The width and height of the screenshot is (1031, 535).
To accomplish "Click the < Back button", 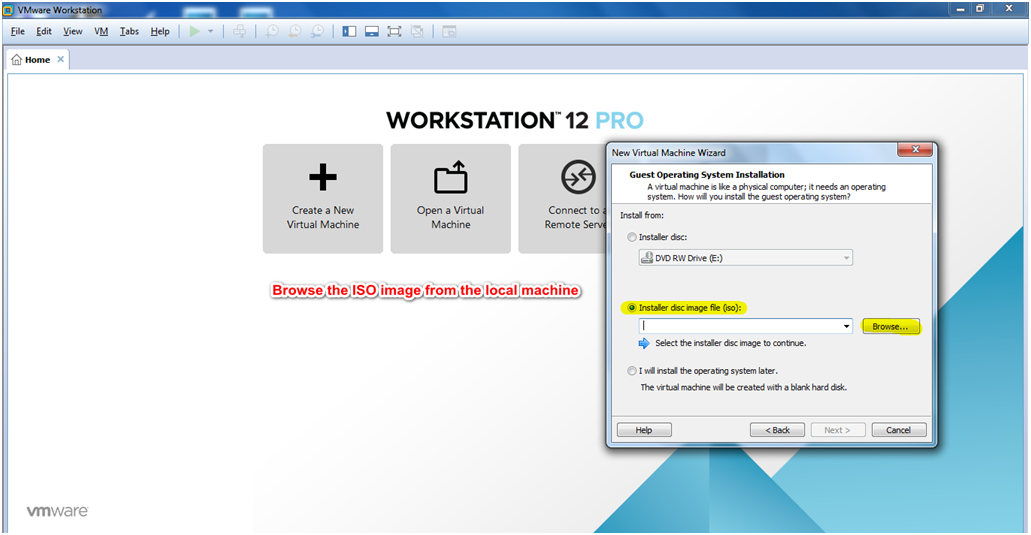I will pyautogui.click(x=777, y=430).
